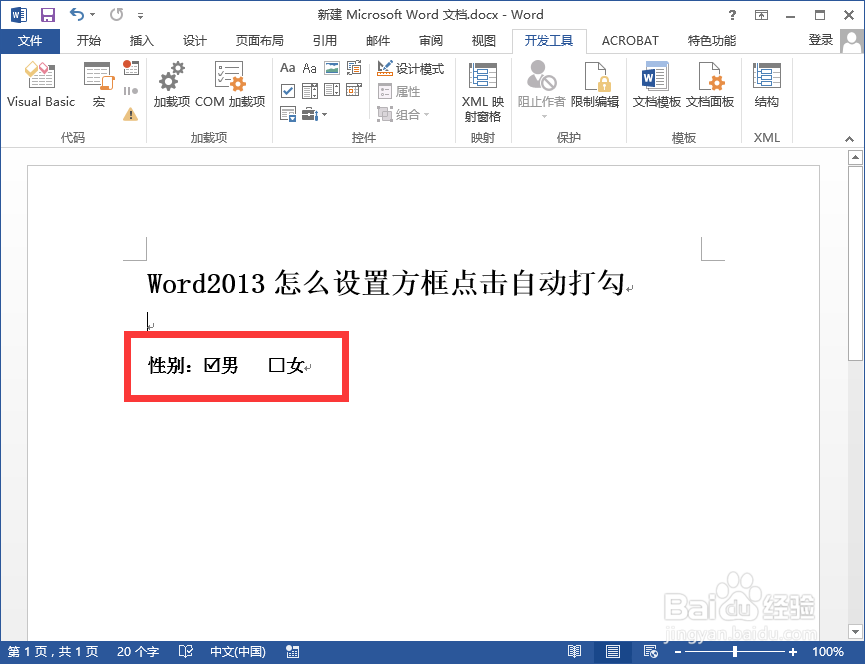Insert a Drop-Down List content control
Screen dimensions: 865x664
[x=332, y=90]
